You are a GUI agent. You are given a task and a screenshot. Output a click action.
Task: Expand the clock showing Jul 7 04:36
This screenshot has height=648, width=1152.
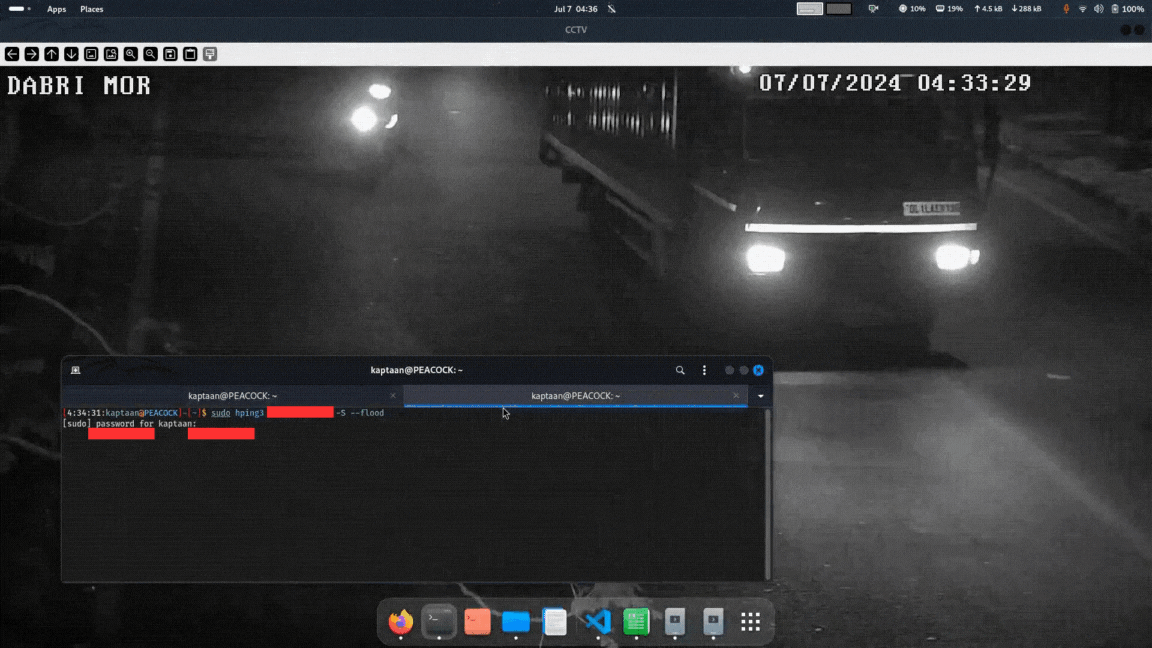point(575,8)
